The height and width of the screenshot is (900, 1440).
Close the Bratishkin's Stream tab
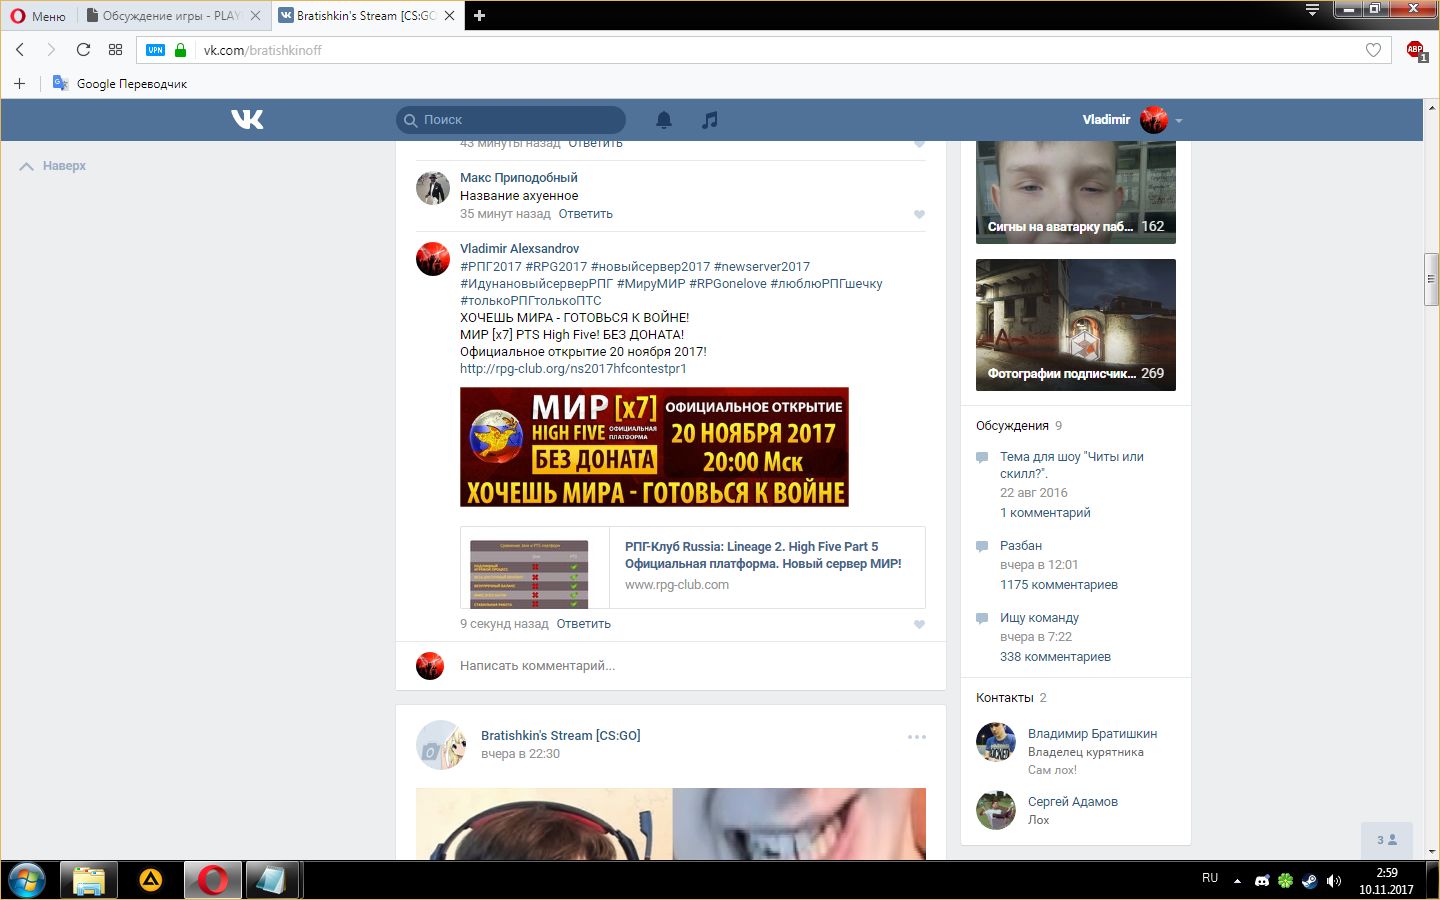pyautogui.click(x=449, y=16)
